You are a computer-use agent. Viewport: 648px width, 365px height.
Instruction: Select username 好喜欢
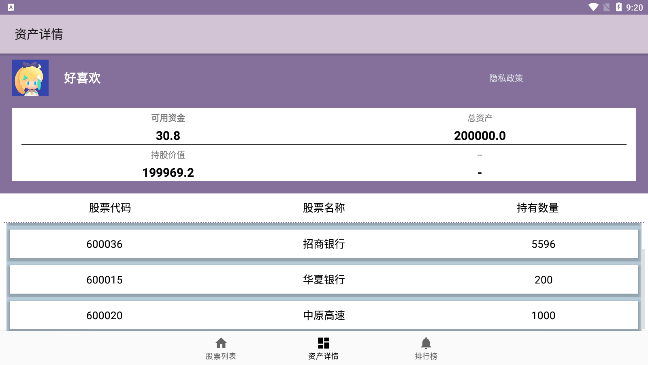(x=82, y=78)
